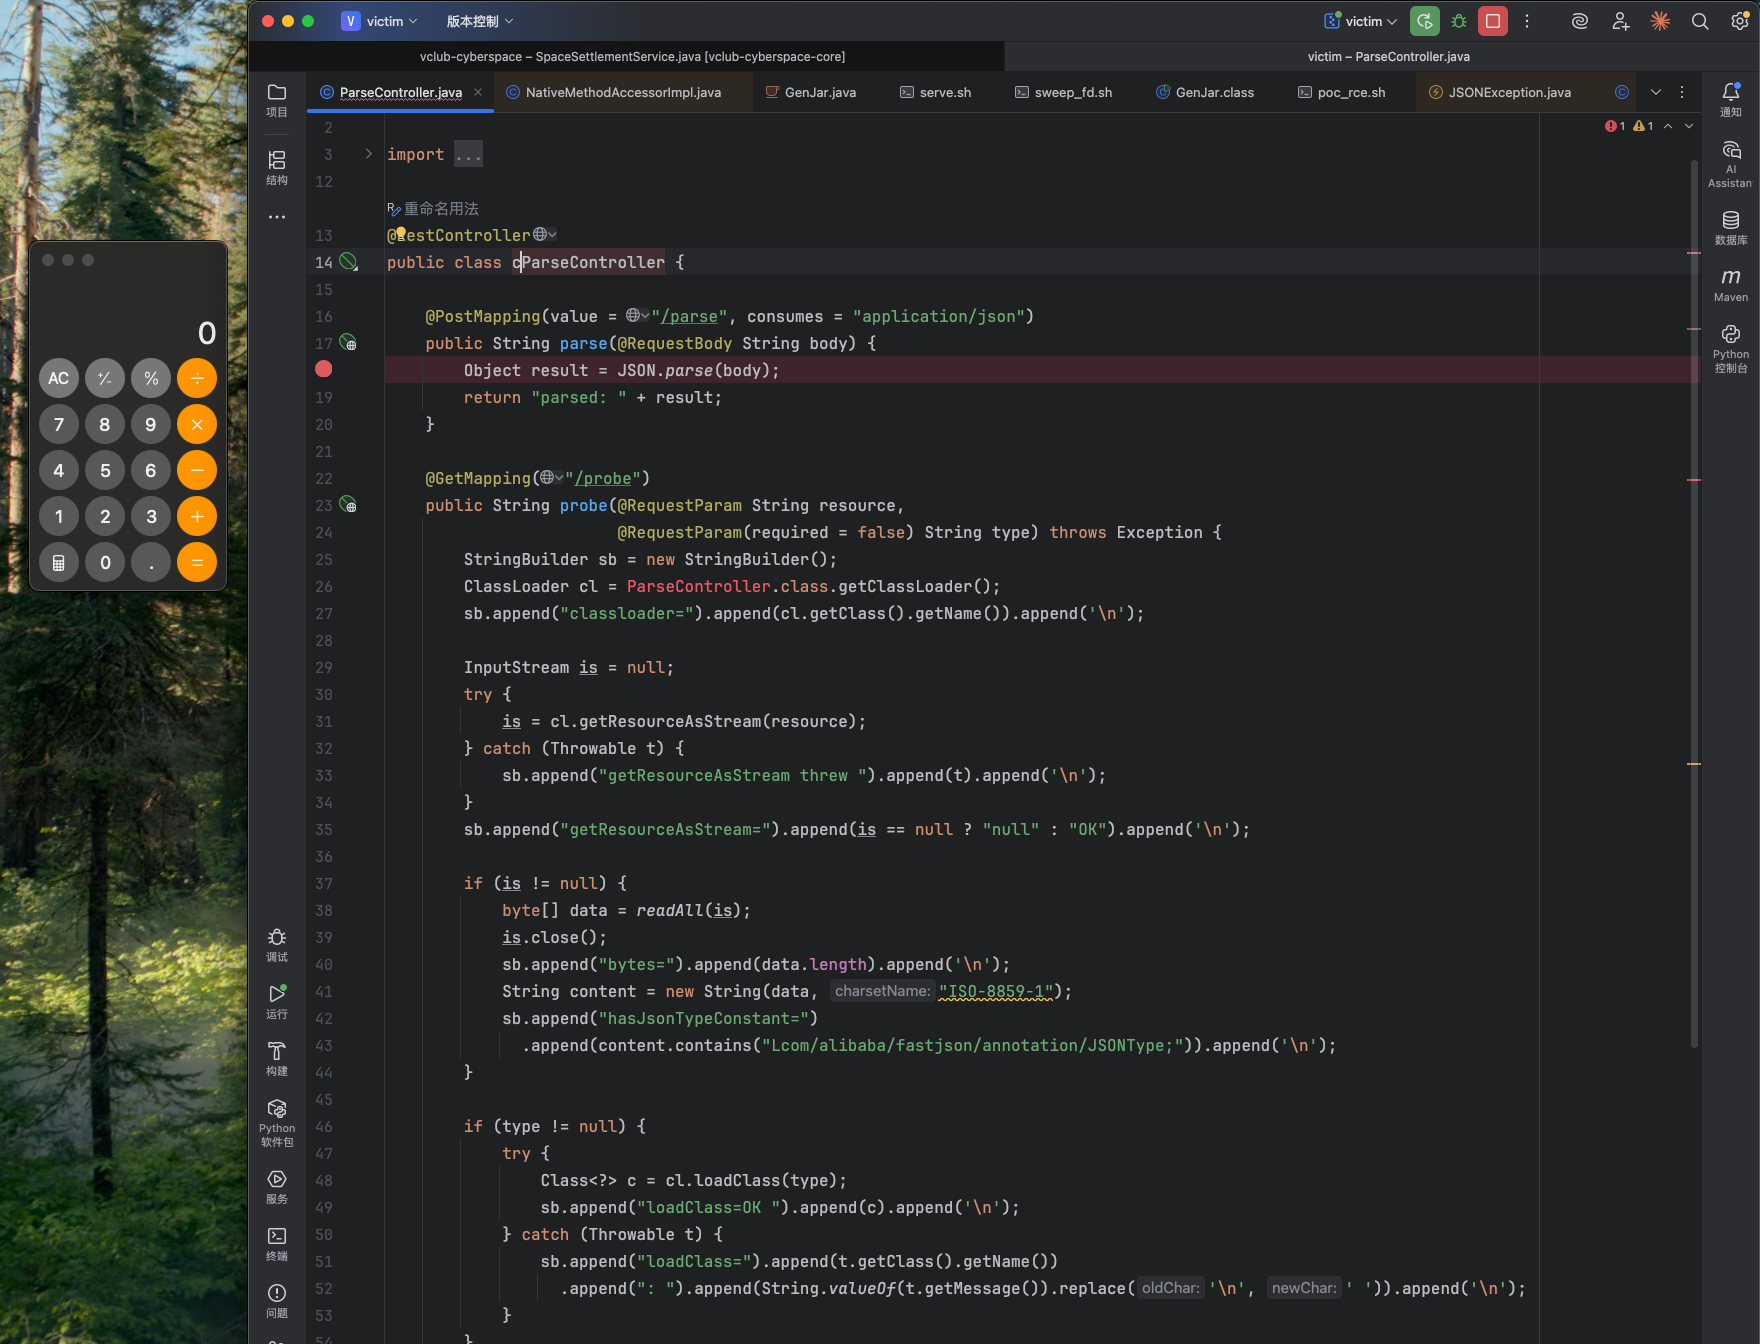The height and width of the screenshot is (1344, 1760).
Task: Open the victim run configuration dropdown
Action: 1360,21
